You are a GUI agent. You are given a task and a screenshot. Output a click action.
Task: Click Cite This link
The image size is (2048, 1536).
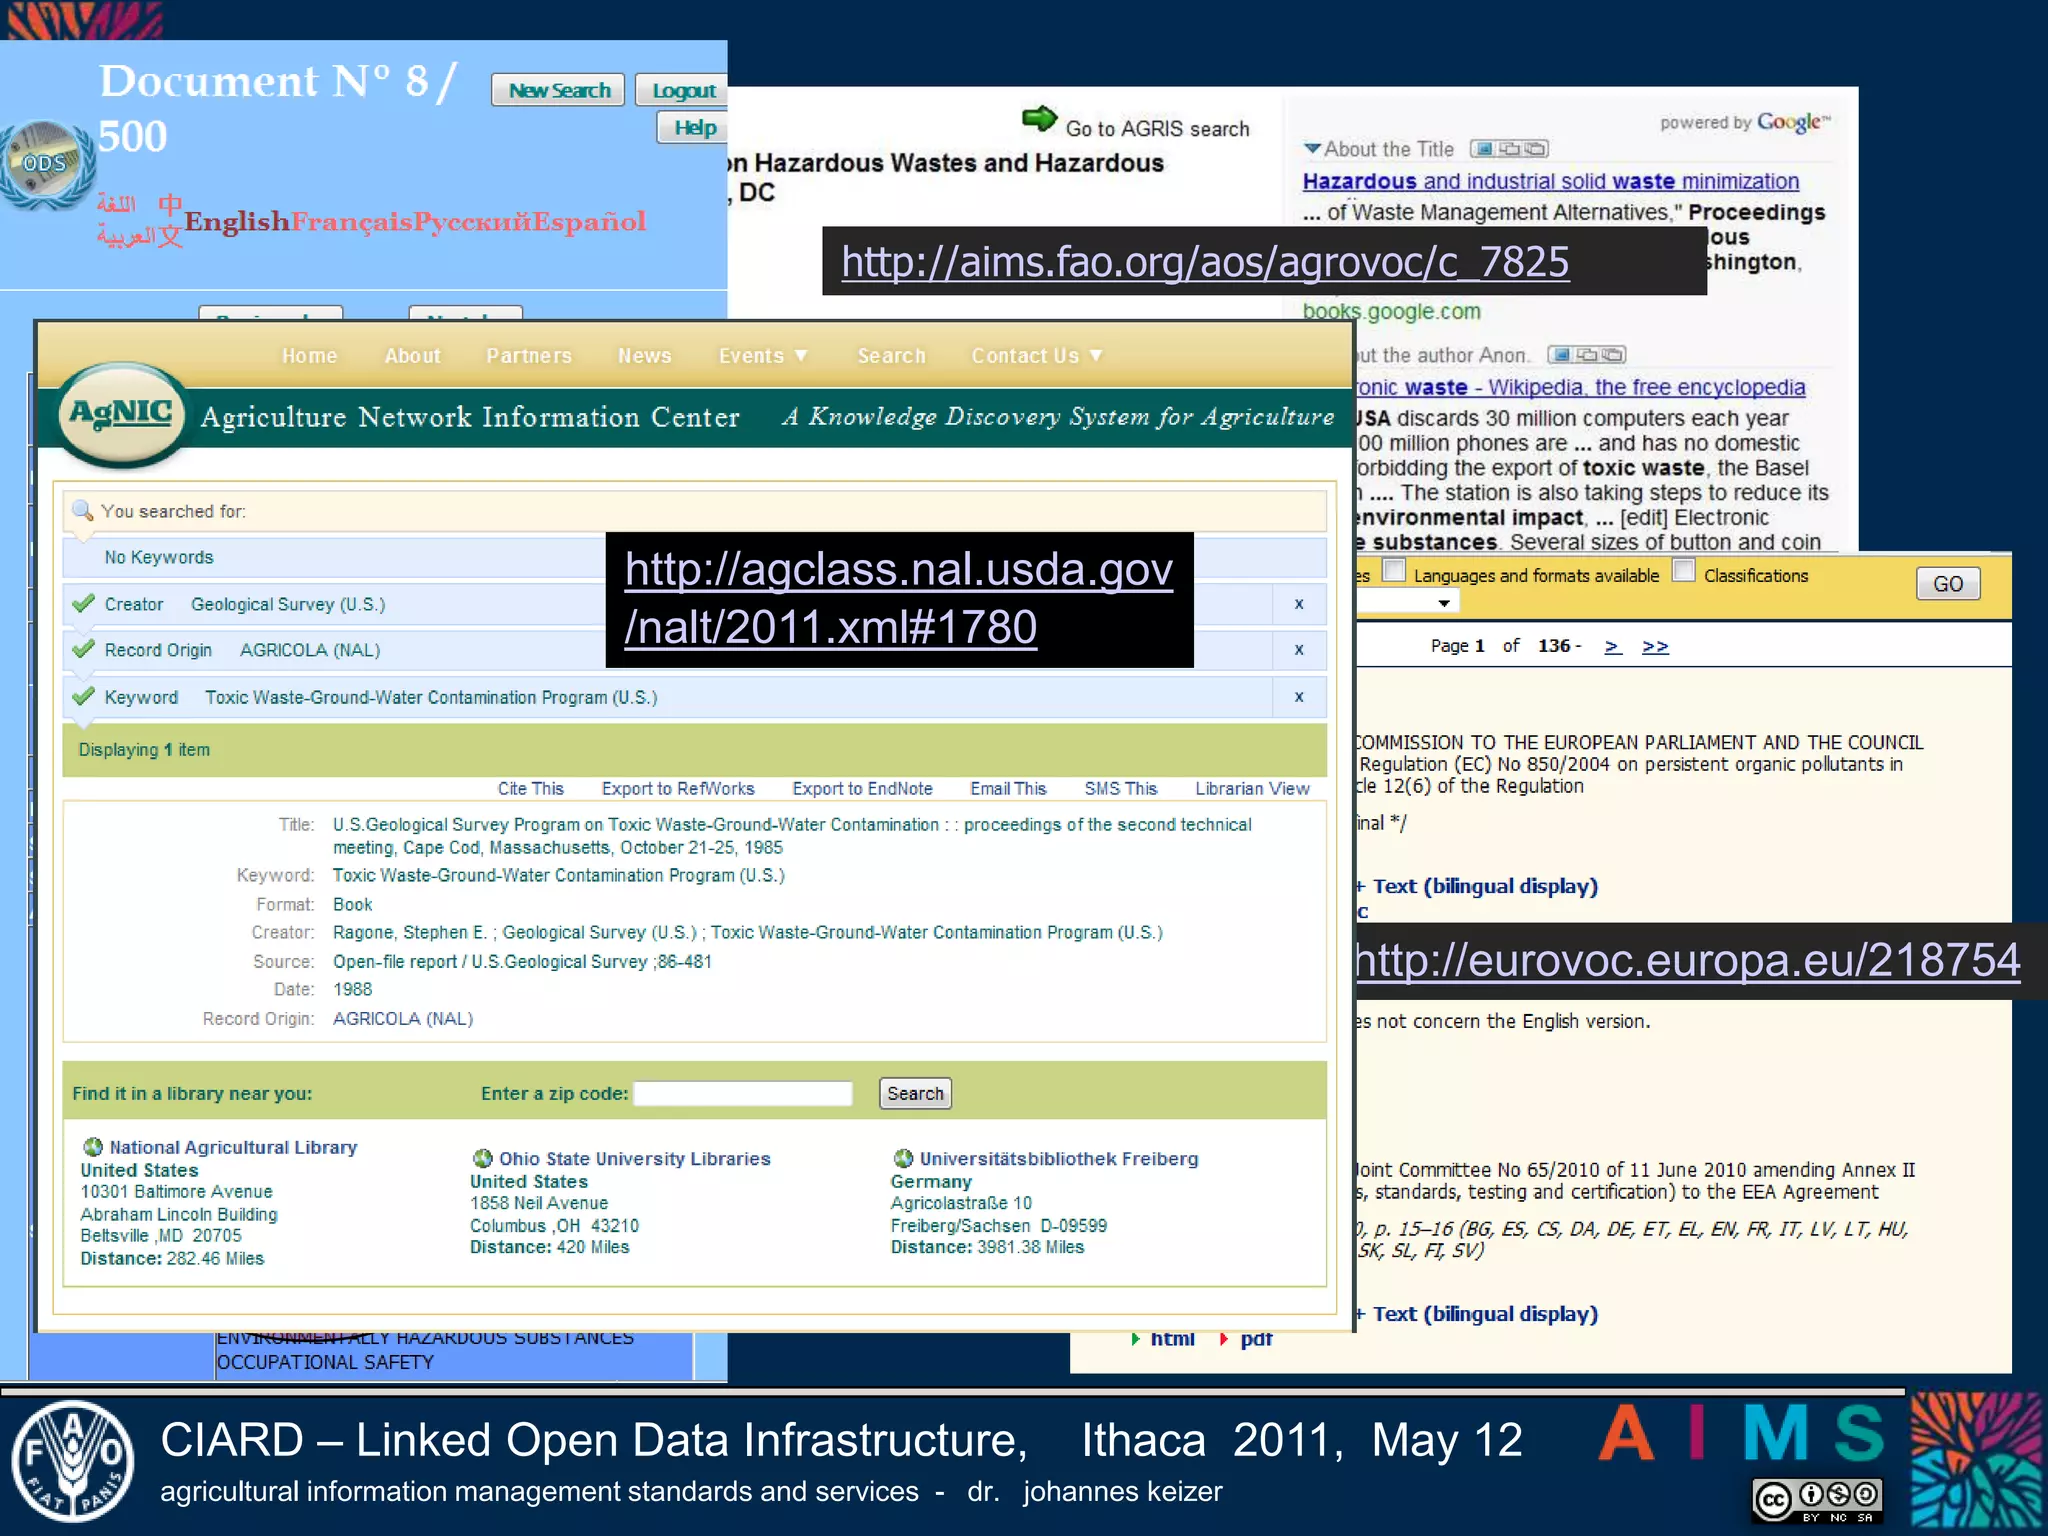click(x=531, y=789)
